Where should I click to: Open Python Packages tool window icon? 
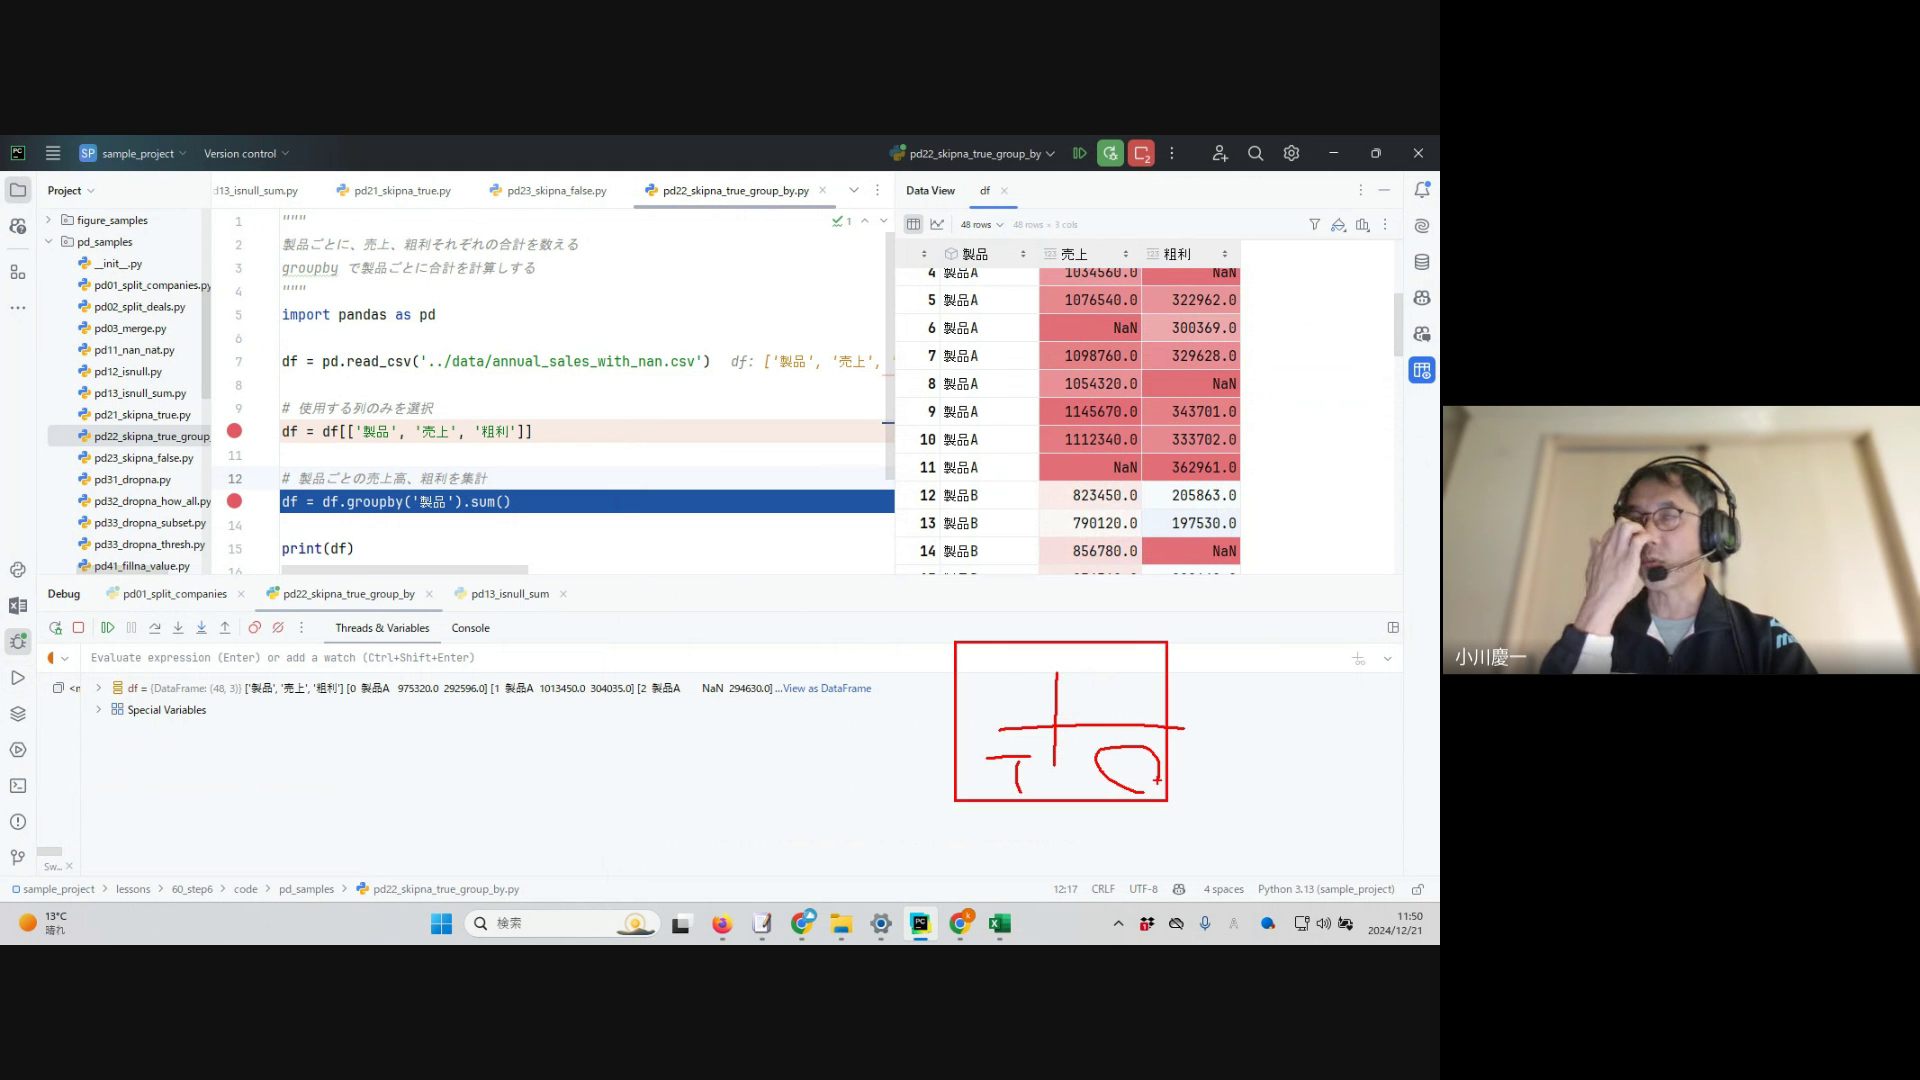point(18,714)
